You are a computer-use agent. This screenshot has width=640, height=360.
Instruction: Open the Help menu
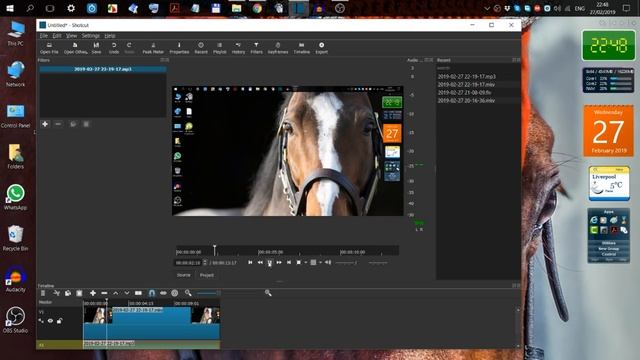[110, 36]
